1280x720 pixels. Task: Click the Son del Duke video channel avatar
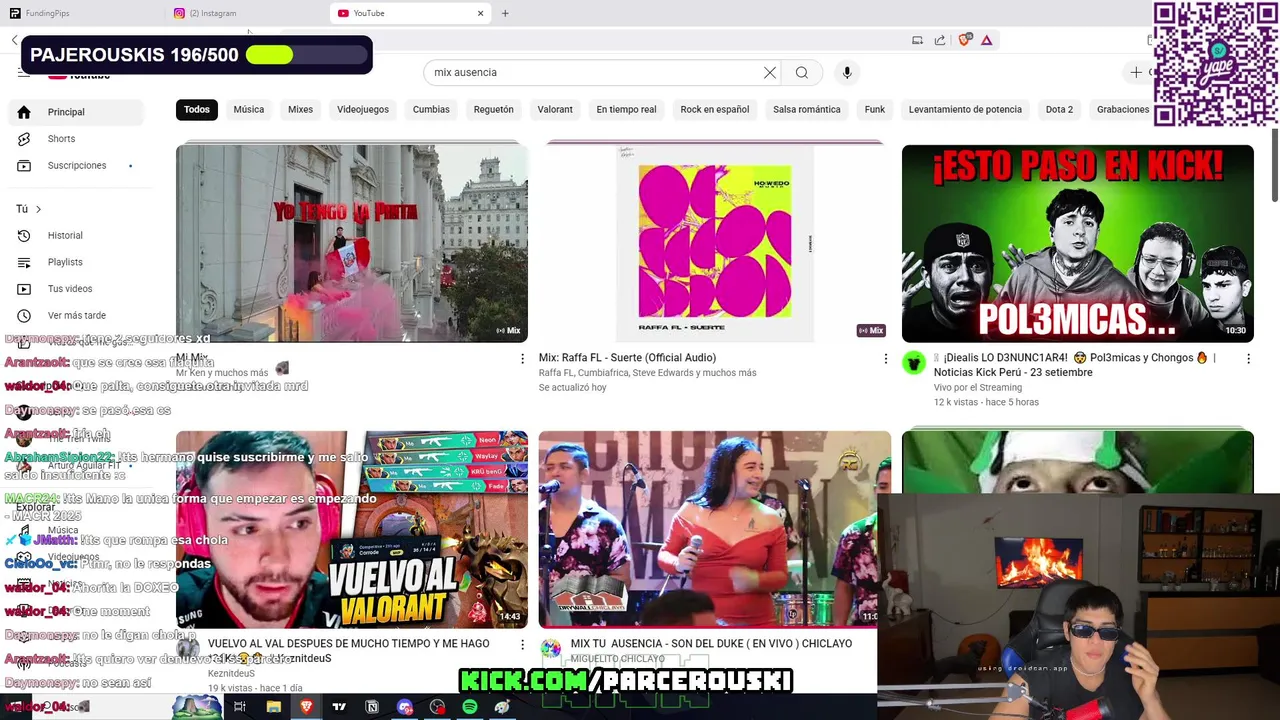[x=551, y=649]
